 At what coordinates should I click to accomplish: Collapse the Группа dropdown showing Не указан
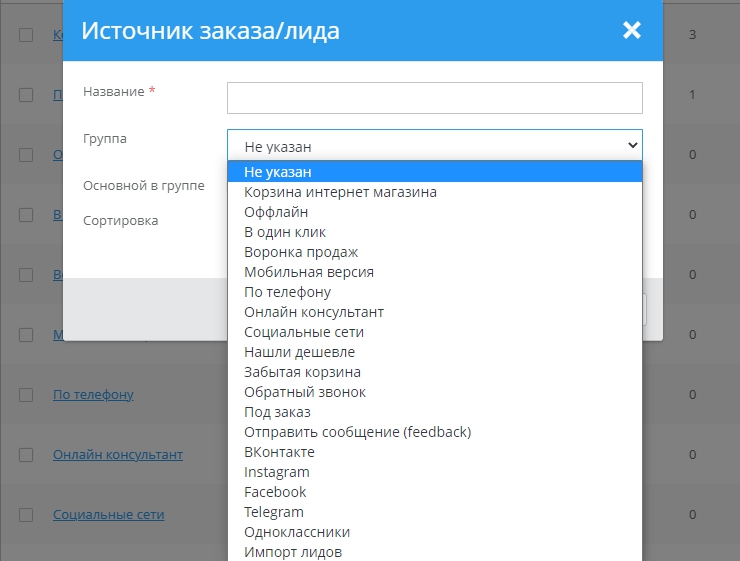[x=434, y=145]
